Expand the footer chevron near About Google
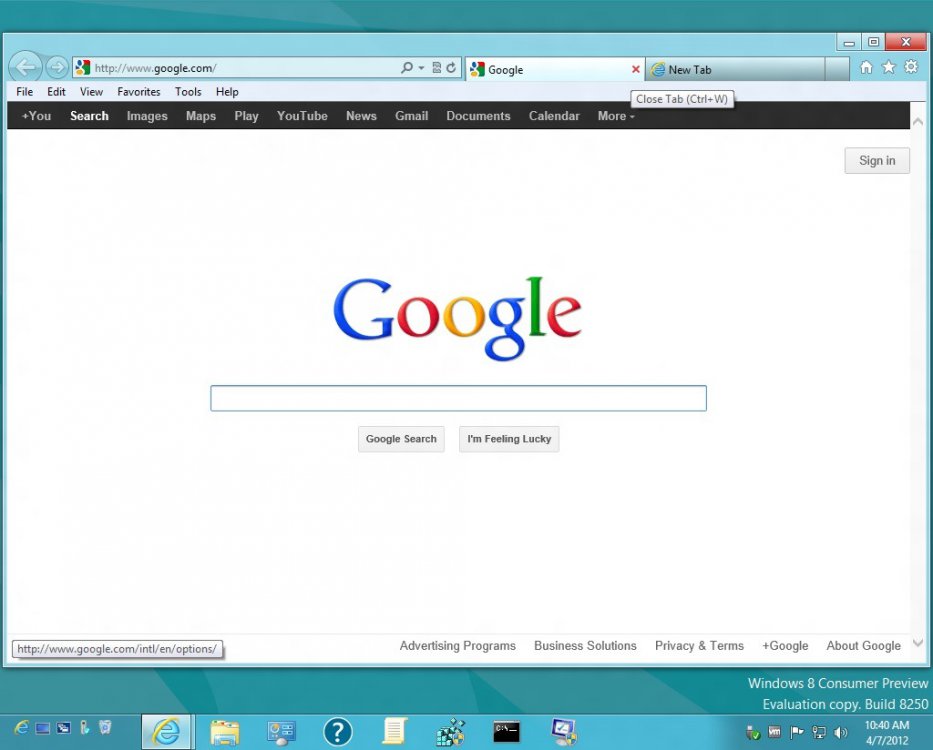Image resolution: width=933 pixels, height=750 pixels. pyautogui.click(x=917, y=644)
